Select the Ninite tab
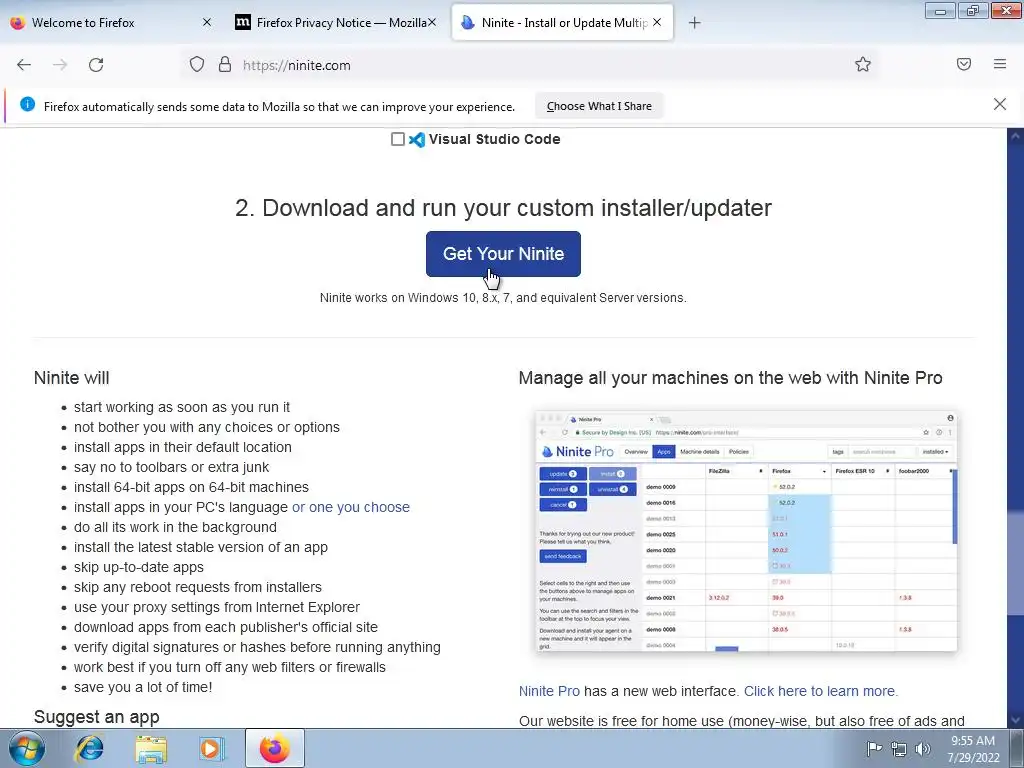The image size is (1024, 768). pyautogui.click(x=562, y=23)
